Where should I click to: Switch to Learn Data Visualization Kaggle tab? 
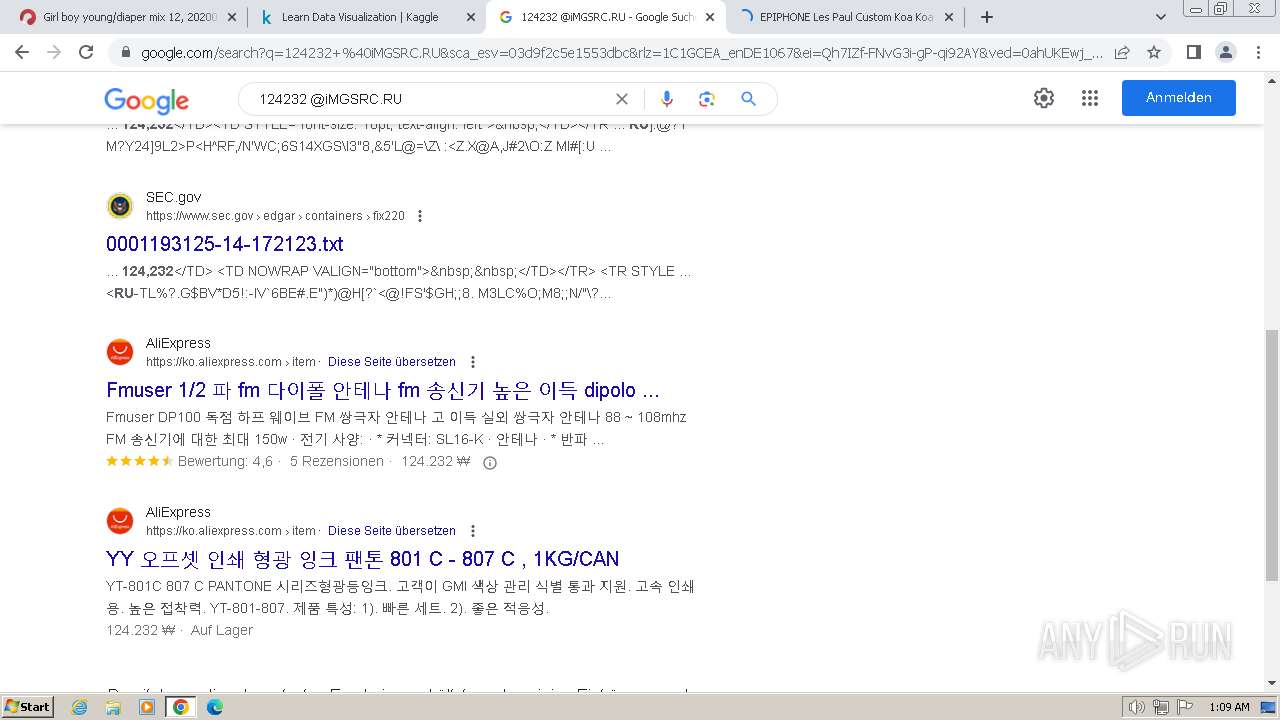tap(366, 17)
